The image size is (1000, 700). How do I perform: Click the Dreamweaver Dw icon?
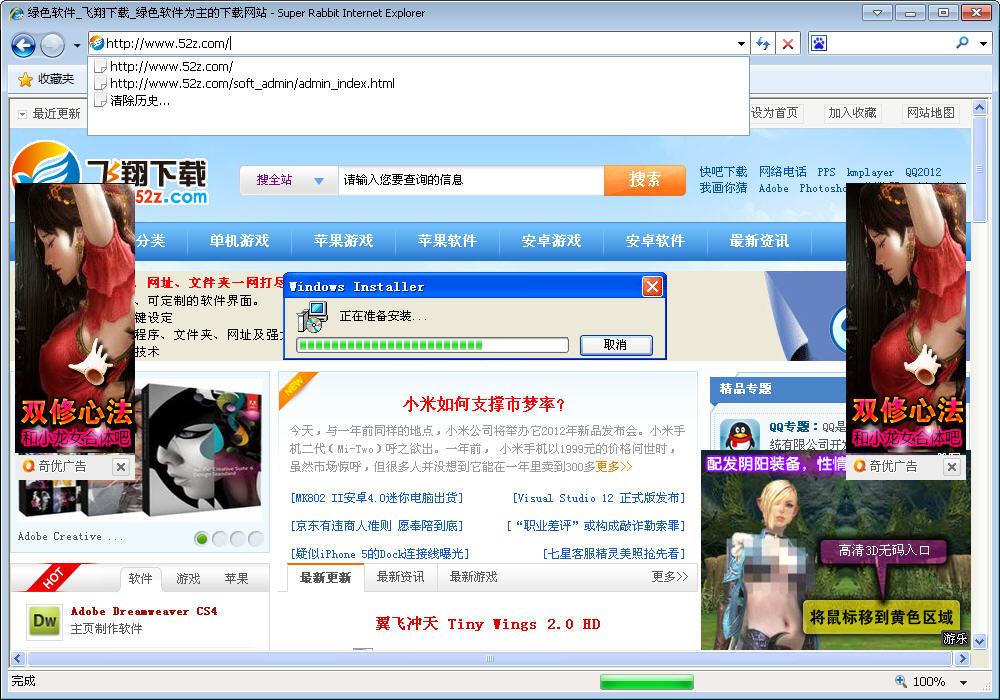45,622
